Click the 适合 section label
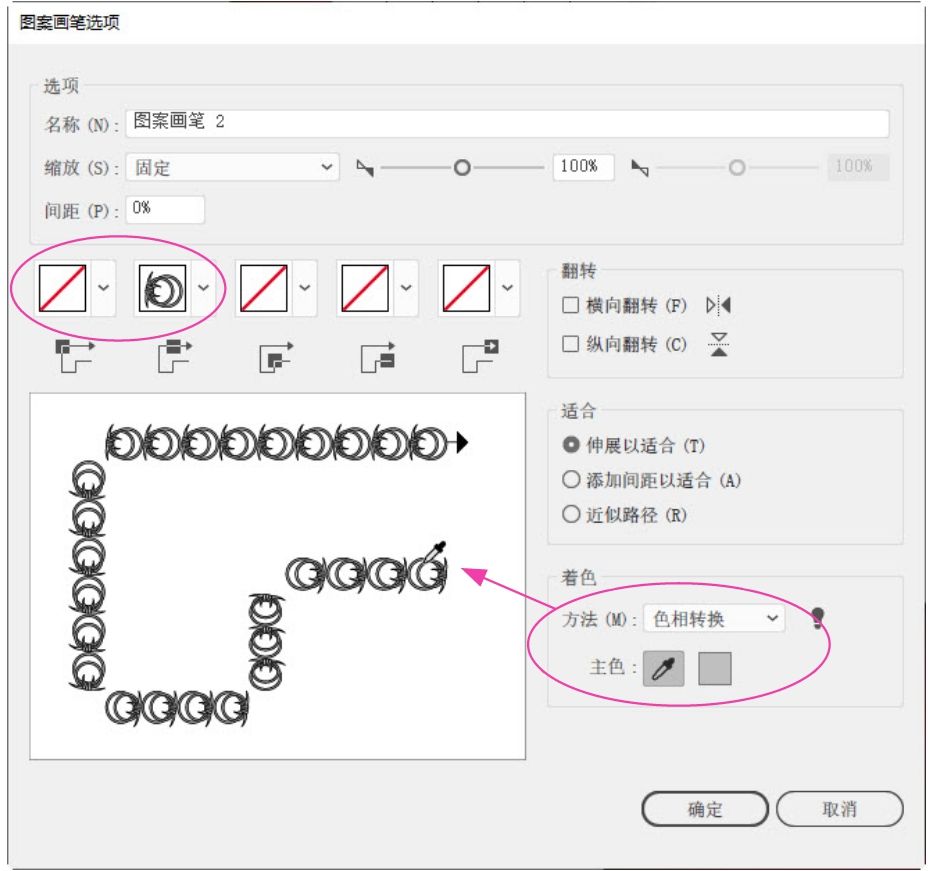 578,410
